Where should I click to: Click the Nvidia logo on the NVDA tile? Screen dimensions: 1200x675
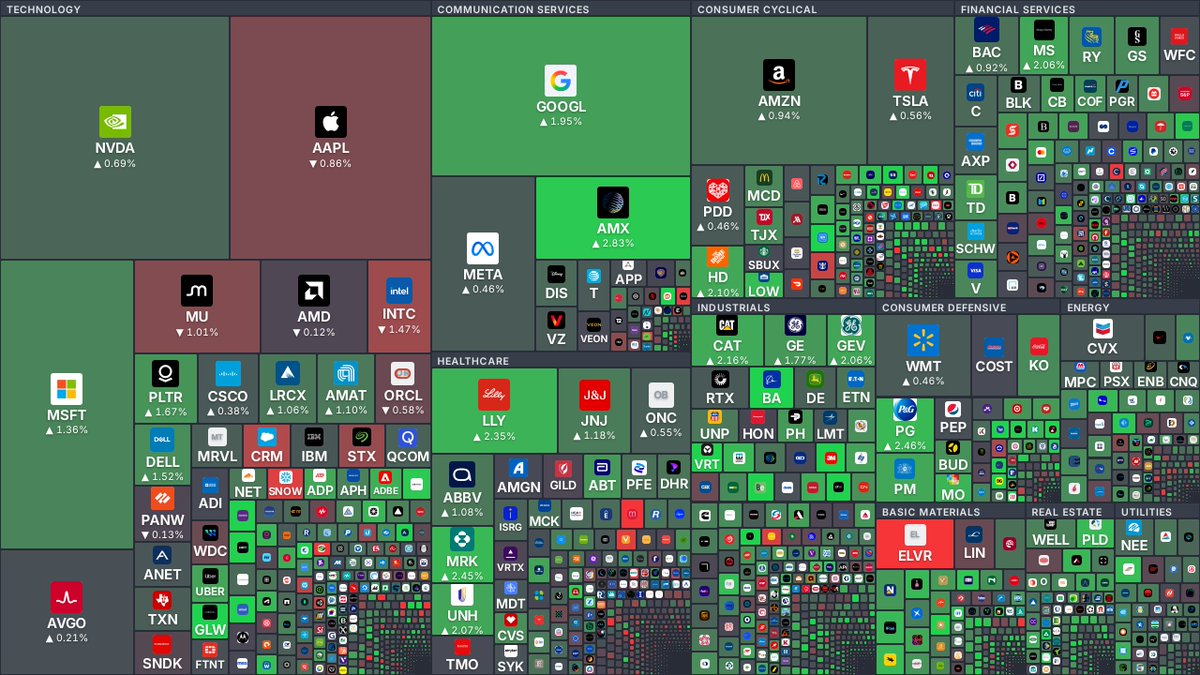(115, 122)
